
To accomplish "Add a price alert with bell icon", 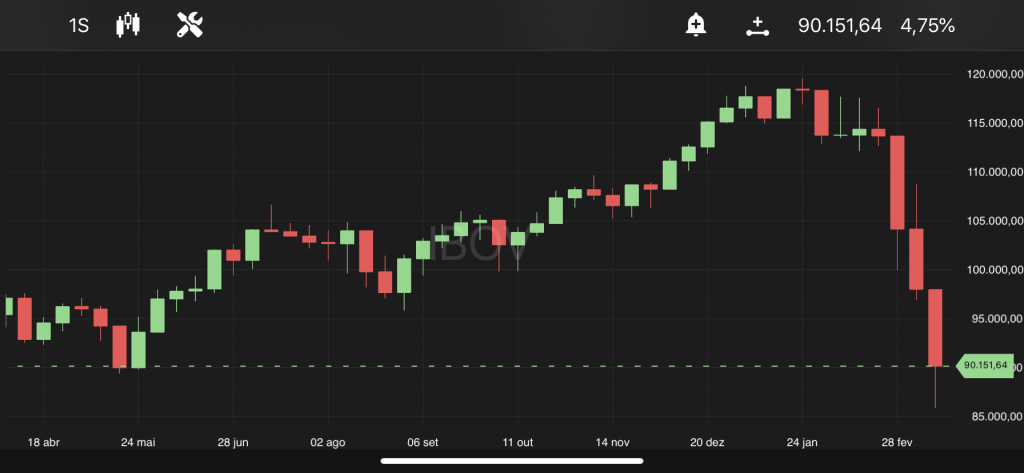I will (x=696, y=25).
